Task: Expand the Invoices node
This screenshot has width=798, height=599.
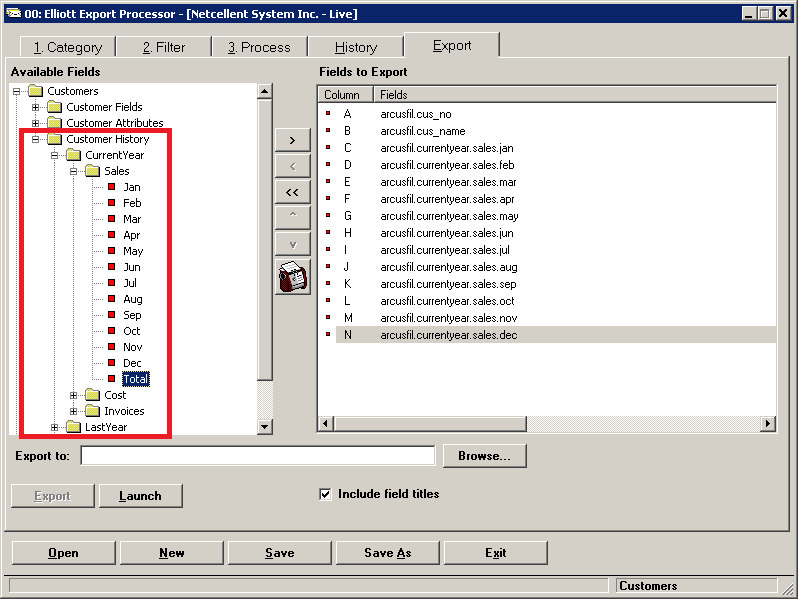Action: 73,411
